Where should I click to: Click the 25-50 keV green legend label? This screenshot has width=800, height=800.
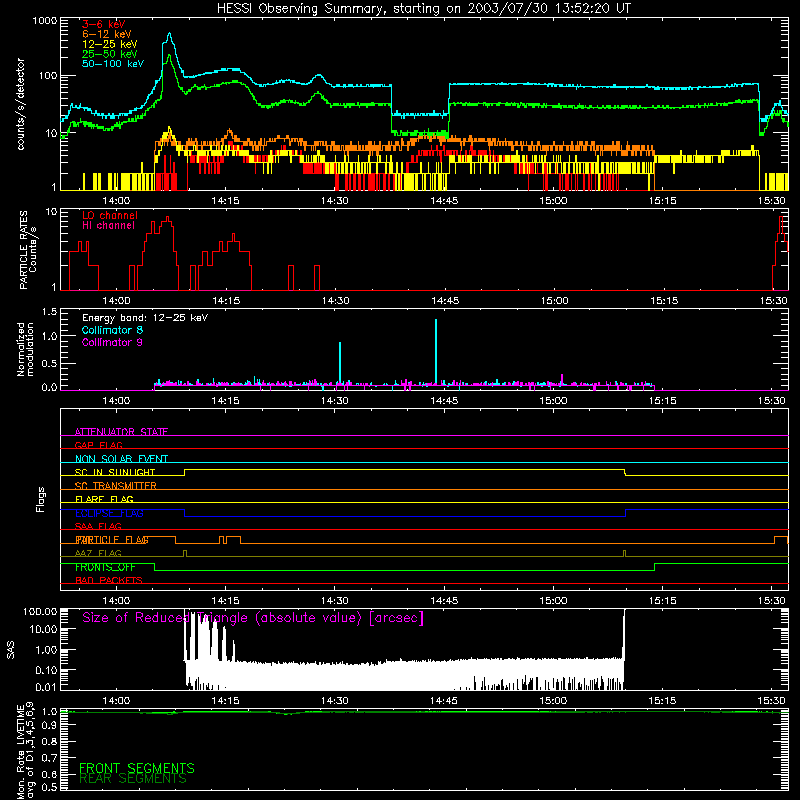pyautogui.click(x=109, y=54)
